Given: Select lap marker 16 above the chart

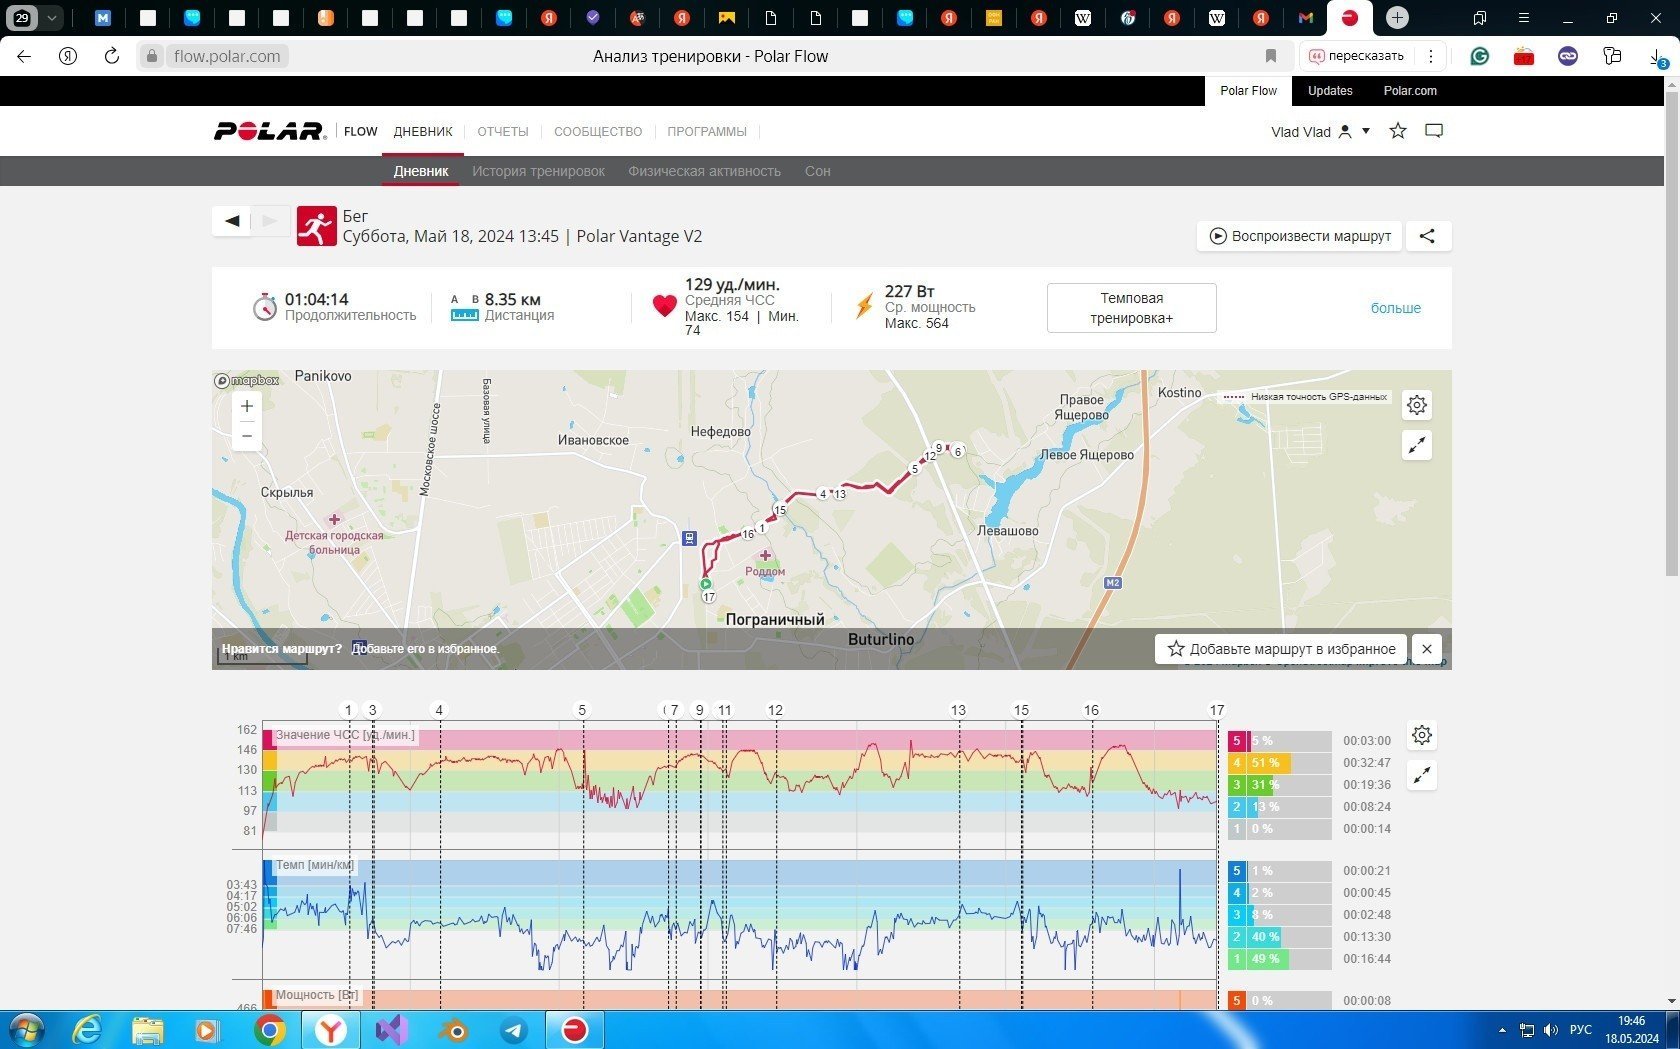Looking at the screenshot, I should 1091,710.
